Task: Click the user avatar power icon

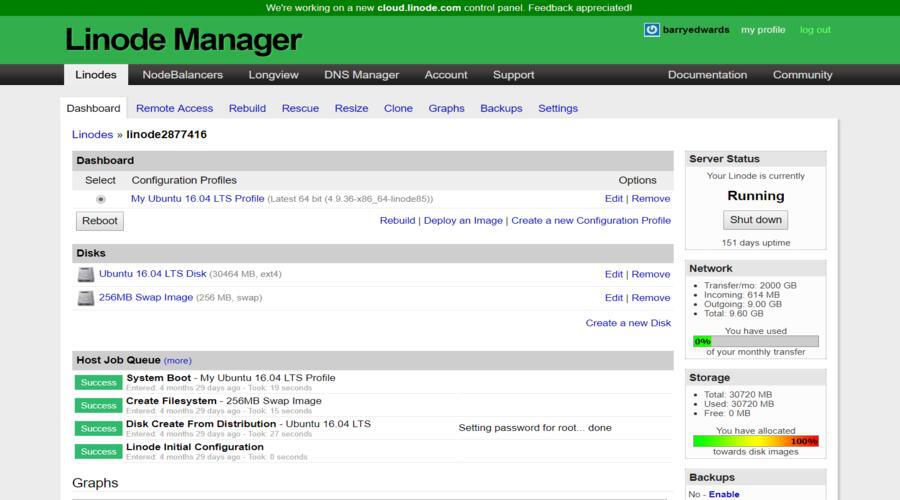Action: tap(651, 30)
